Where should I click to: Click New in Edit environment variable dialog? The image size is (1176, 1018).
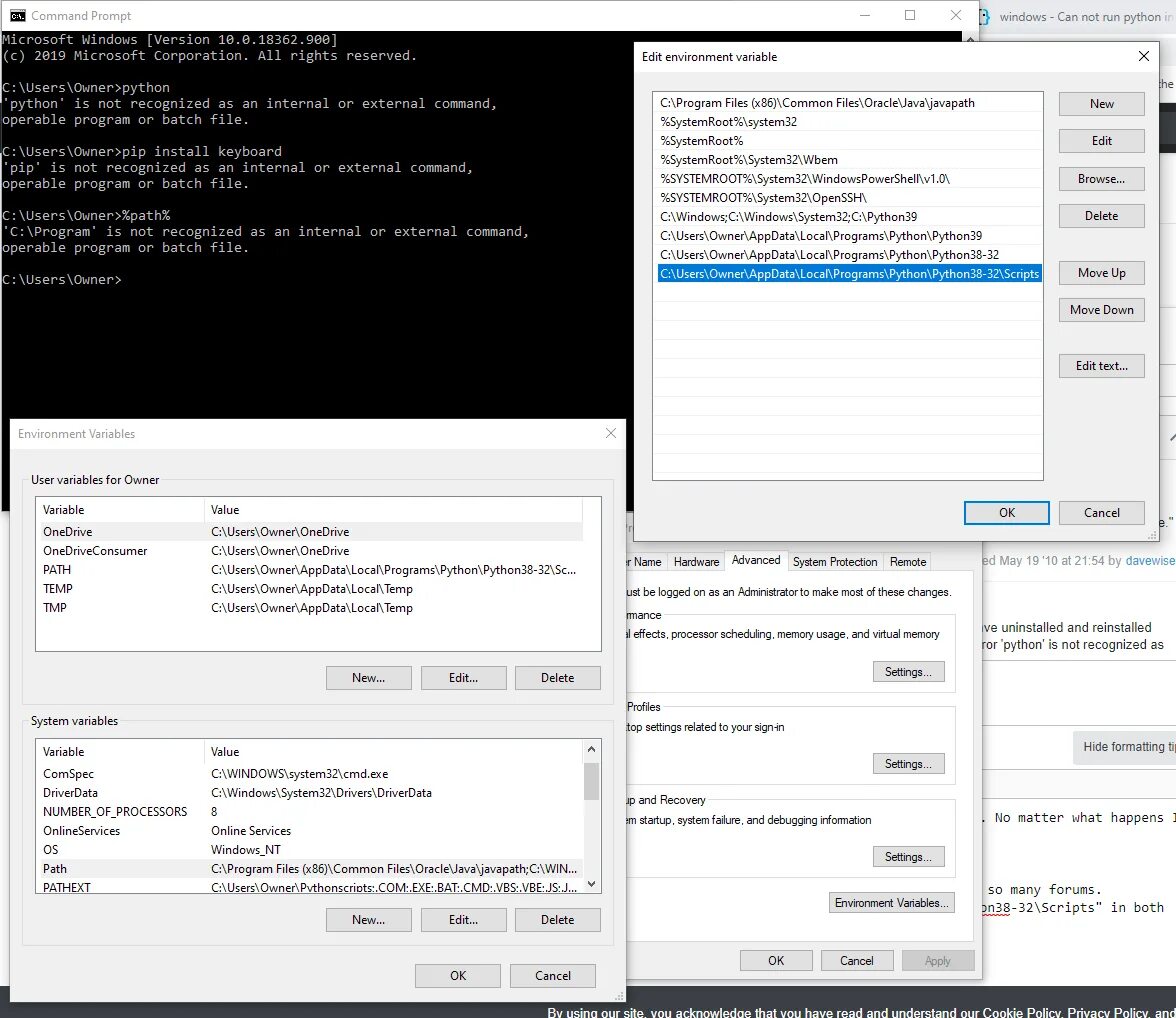[x=1101, y=104]
